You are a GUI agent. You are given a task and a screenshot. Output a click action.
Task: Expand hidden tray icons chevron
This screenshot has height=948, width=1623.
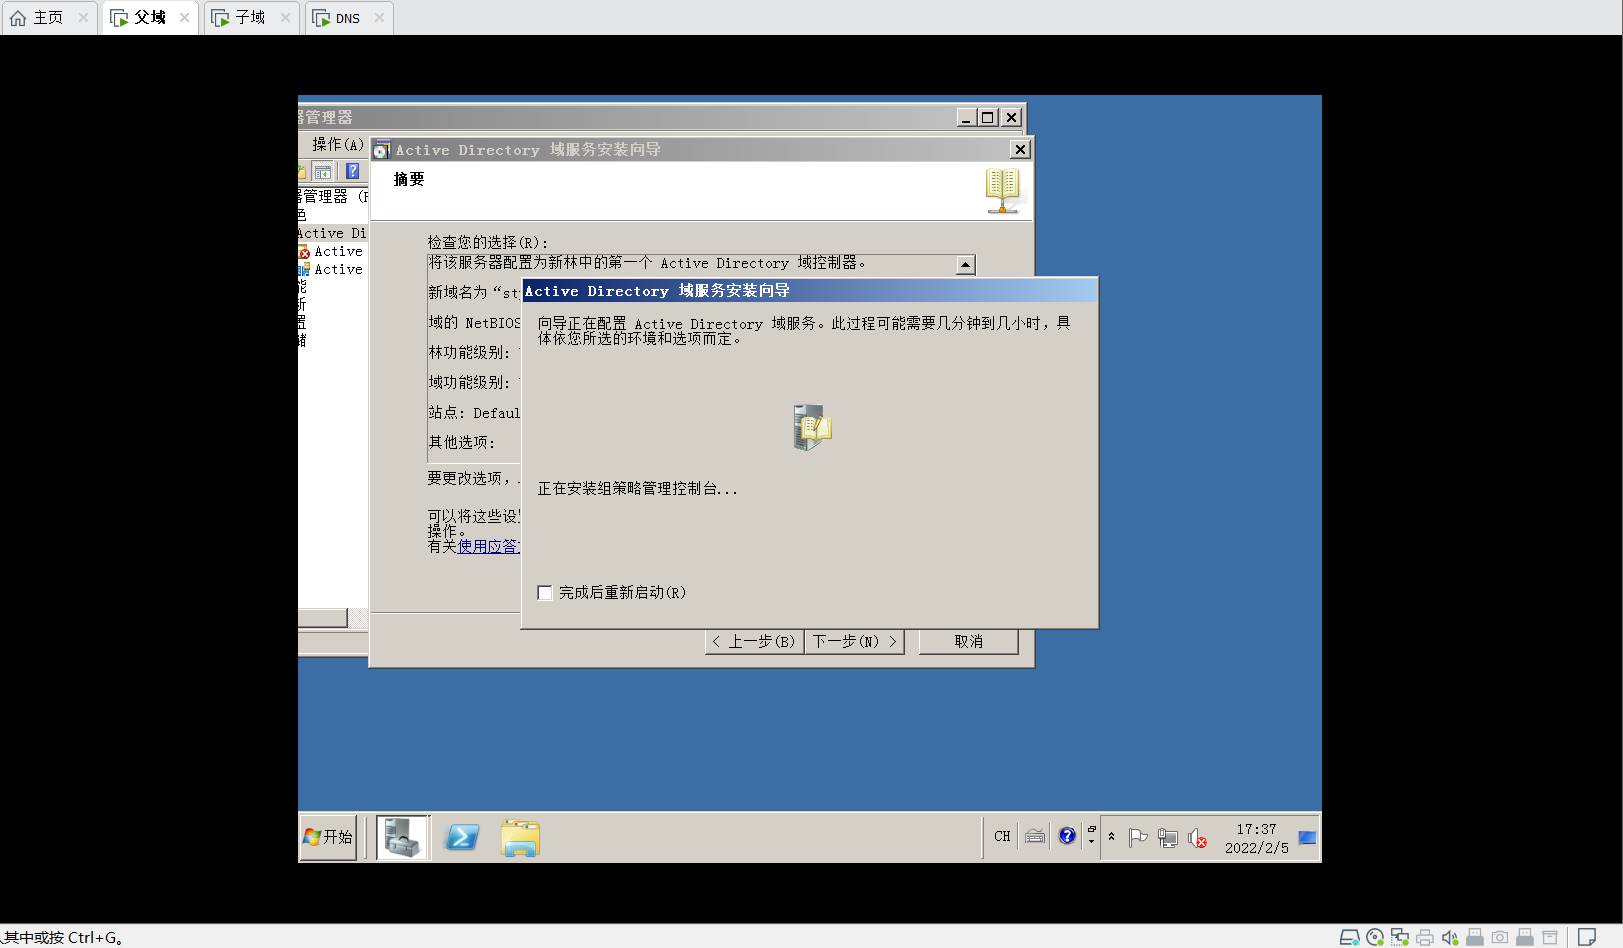click(1111, 837)
